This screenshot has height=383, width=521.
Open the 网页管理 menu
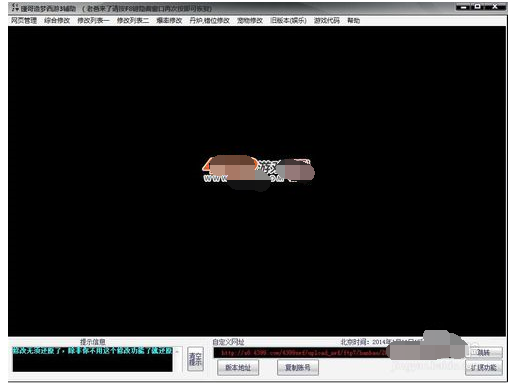[x=24, y=21]
